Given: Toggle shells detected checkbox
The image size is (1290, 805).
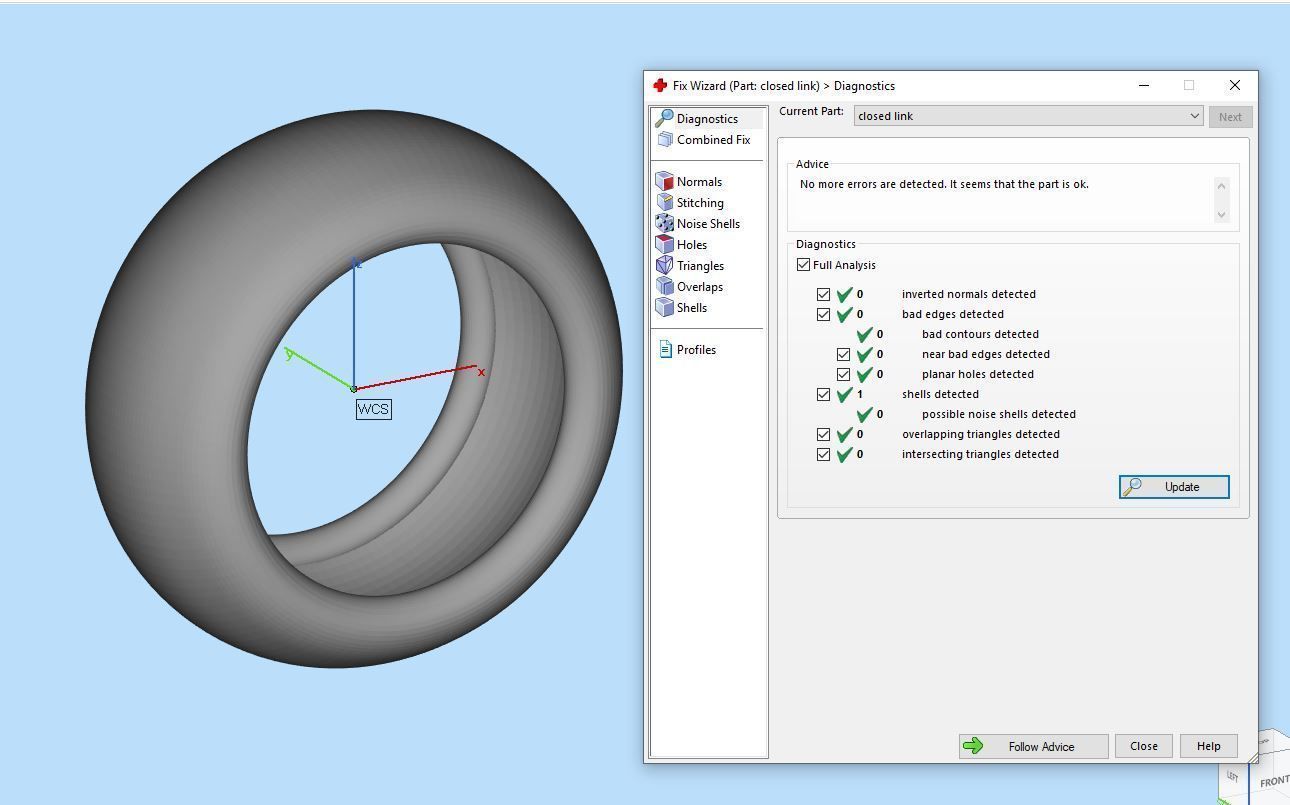Looking at the screenshot, I should (823, 394).
